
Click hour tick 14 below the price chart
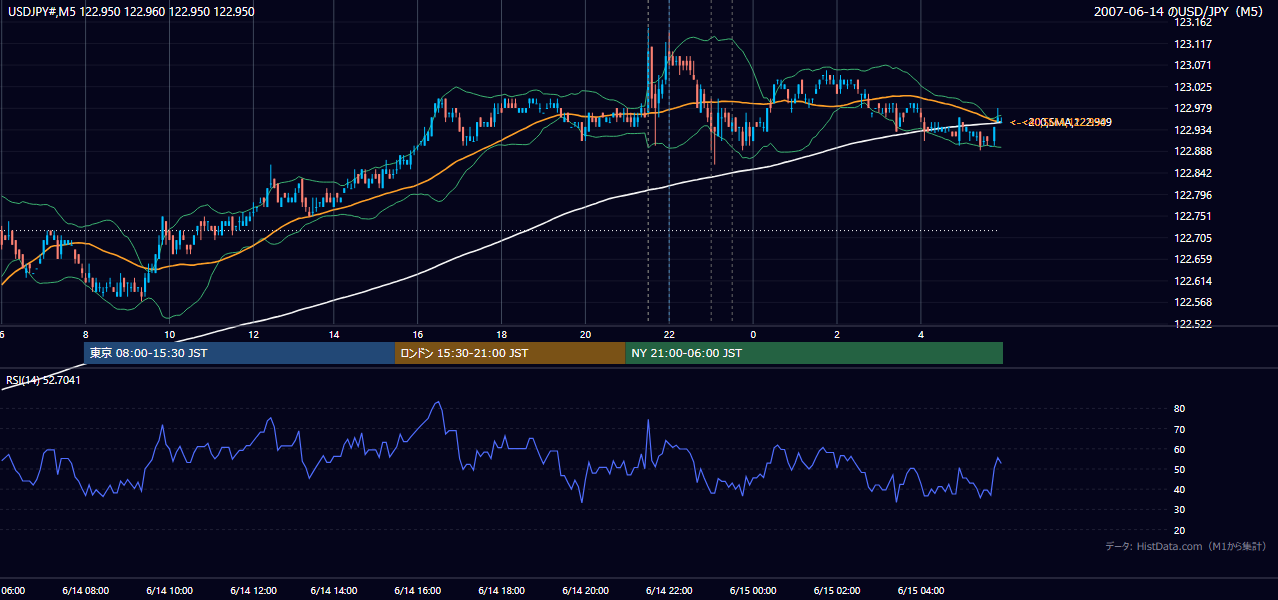[336, 335]
